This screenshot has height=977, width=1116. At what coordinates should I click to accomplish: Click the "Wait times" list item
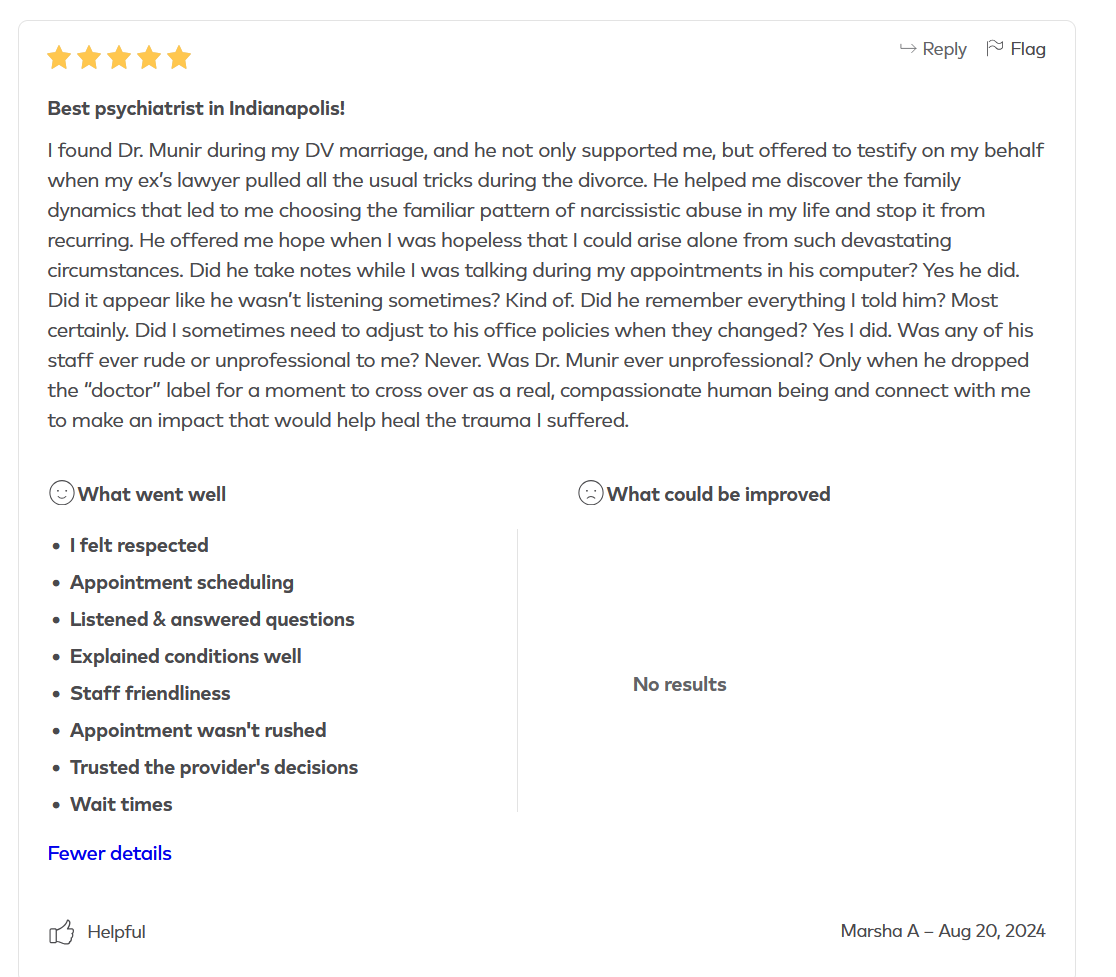(121, 804)
